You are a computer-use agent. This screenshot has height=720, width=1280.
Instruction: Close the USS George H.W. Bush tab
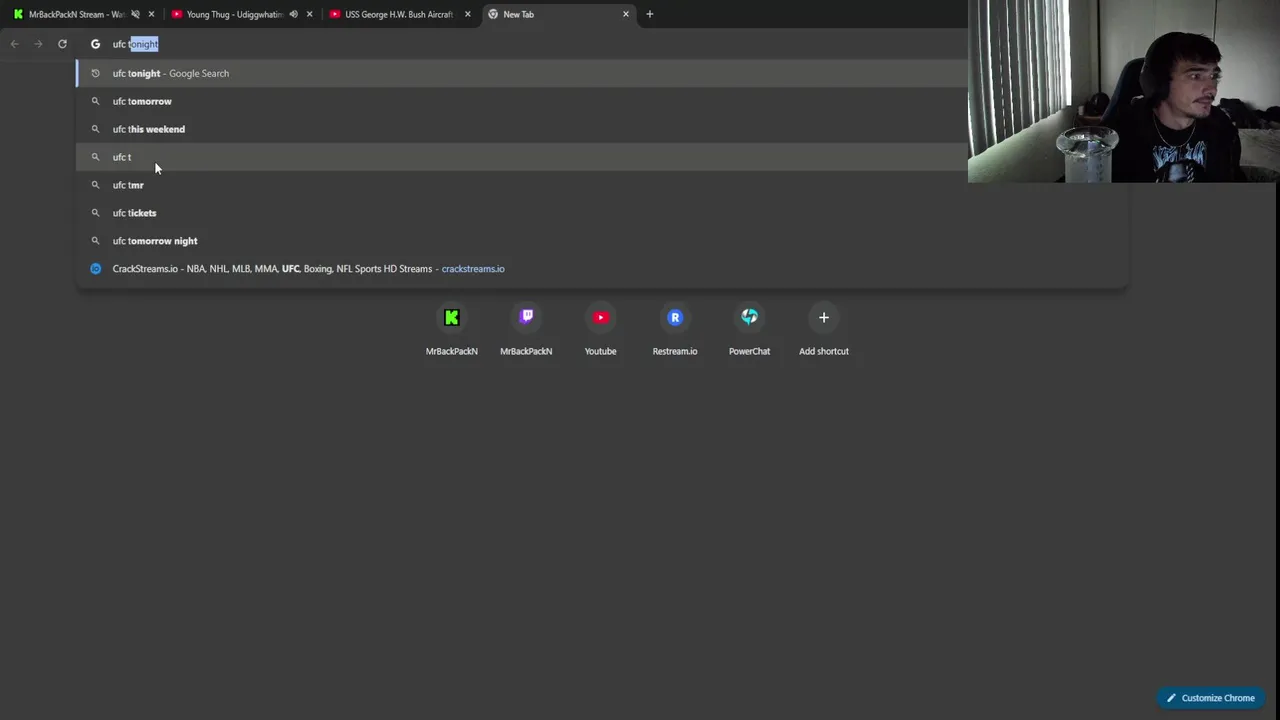pos(467,14)
